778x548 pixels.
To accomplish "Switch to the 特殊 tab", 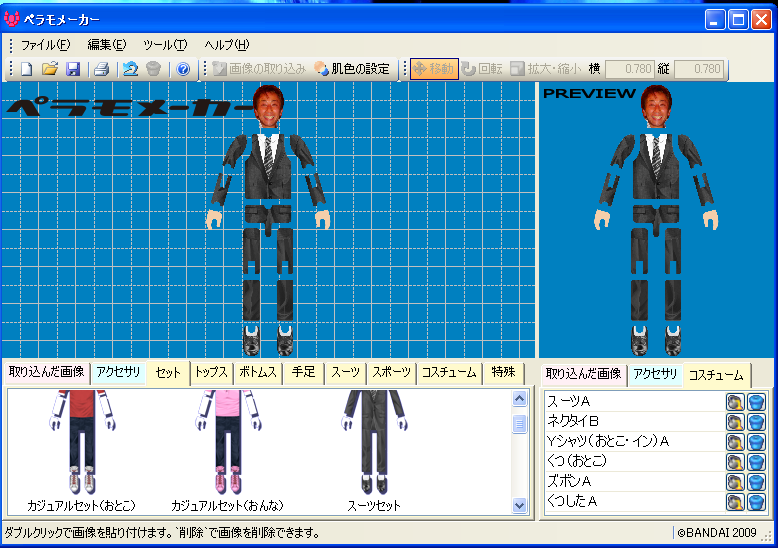I will (x=503, y=372).
